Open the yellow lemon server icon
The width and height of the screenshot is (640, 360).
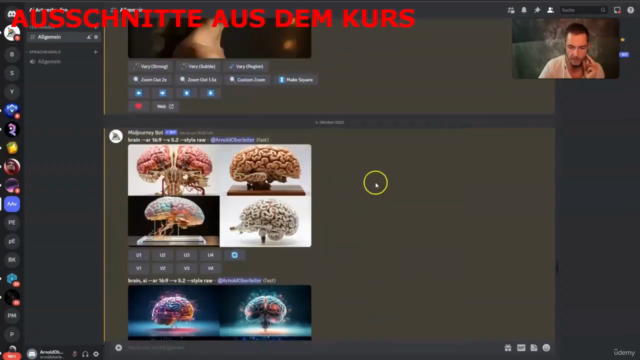coord(12,148)
